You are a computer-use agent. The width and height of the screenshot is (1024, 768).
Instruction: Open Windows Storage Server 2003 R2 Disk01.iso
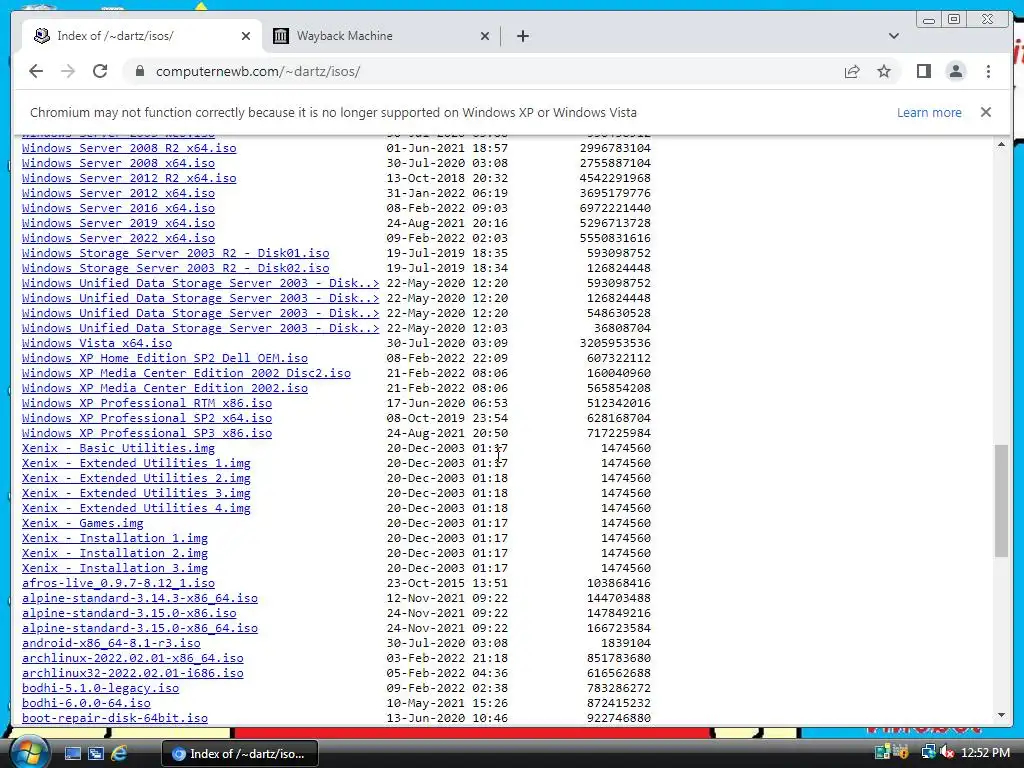click(176, 253)
